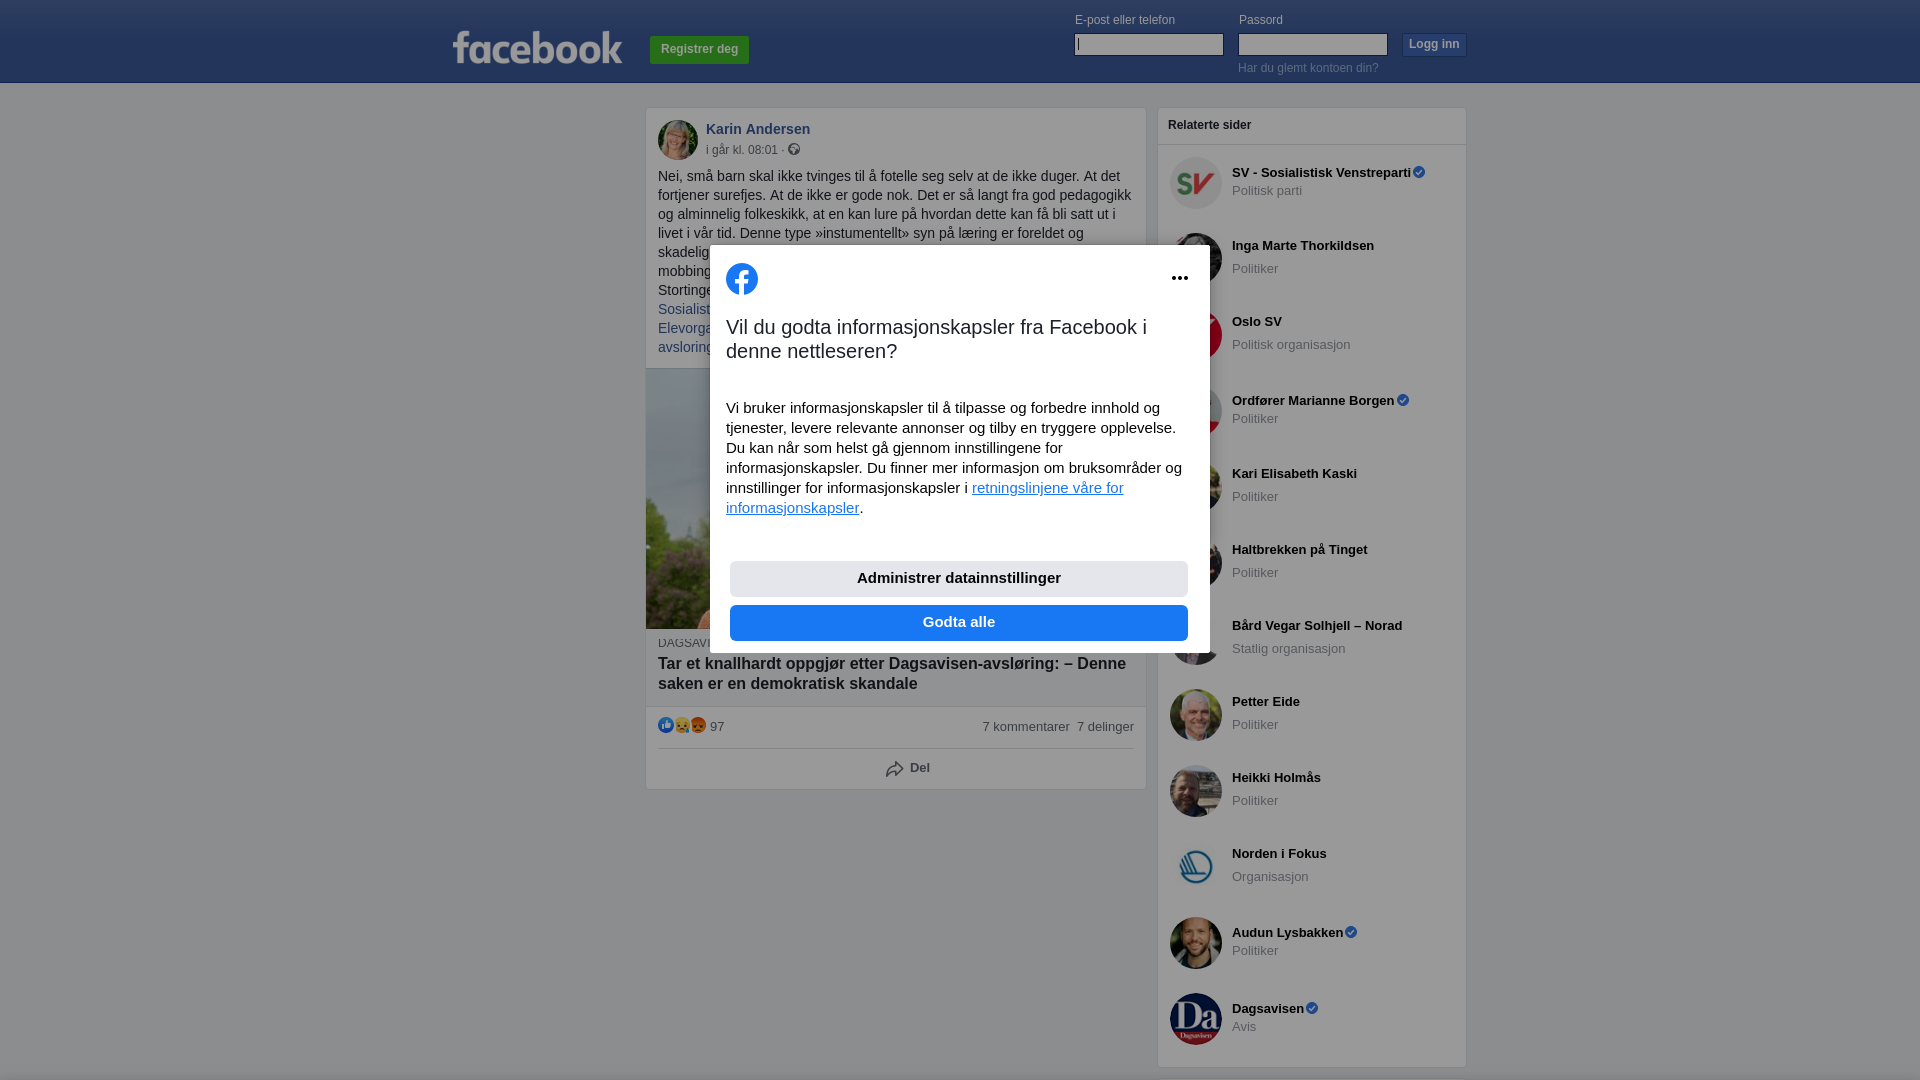This screenshot has height=1080, width=1920.
Task: Open the Norden i Fokus logo
Action: tap(1196, 867)
